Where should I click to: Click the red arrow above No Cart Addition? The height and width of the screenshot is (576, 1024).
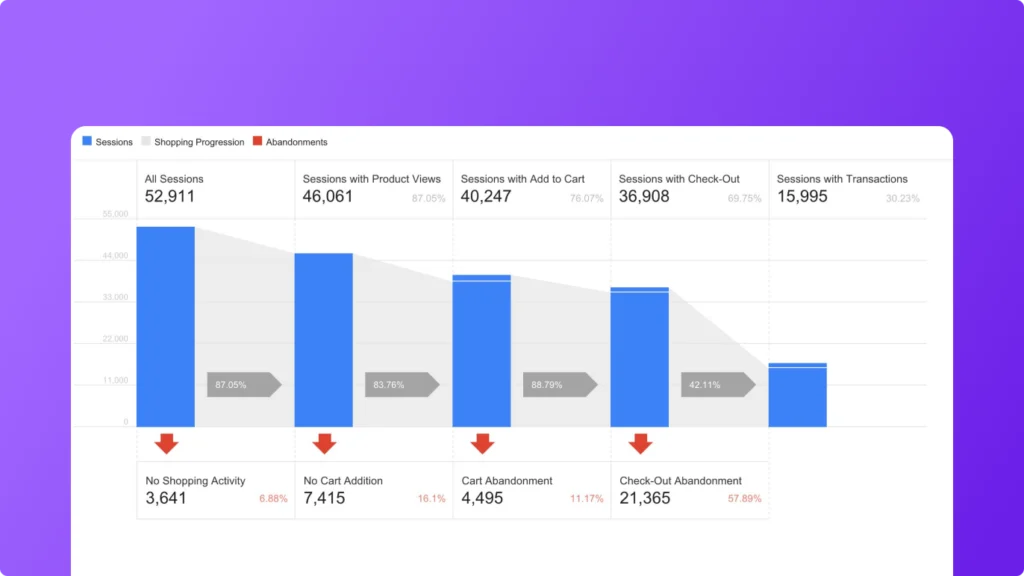[x=325, y=443]
